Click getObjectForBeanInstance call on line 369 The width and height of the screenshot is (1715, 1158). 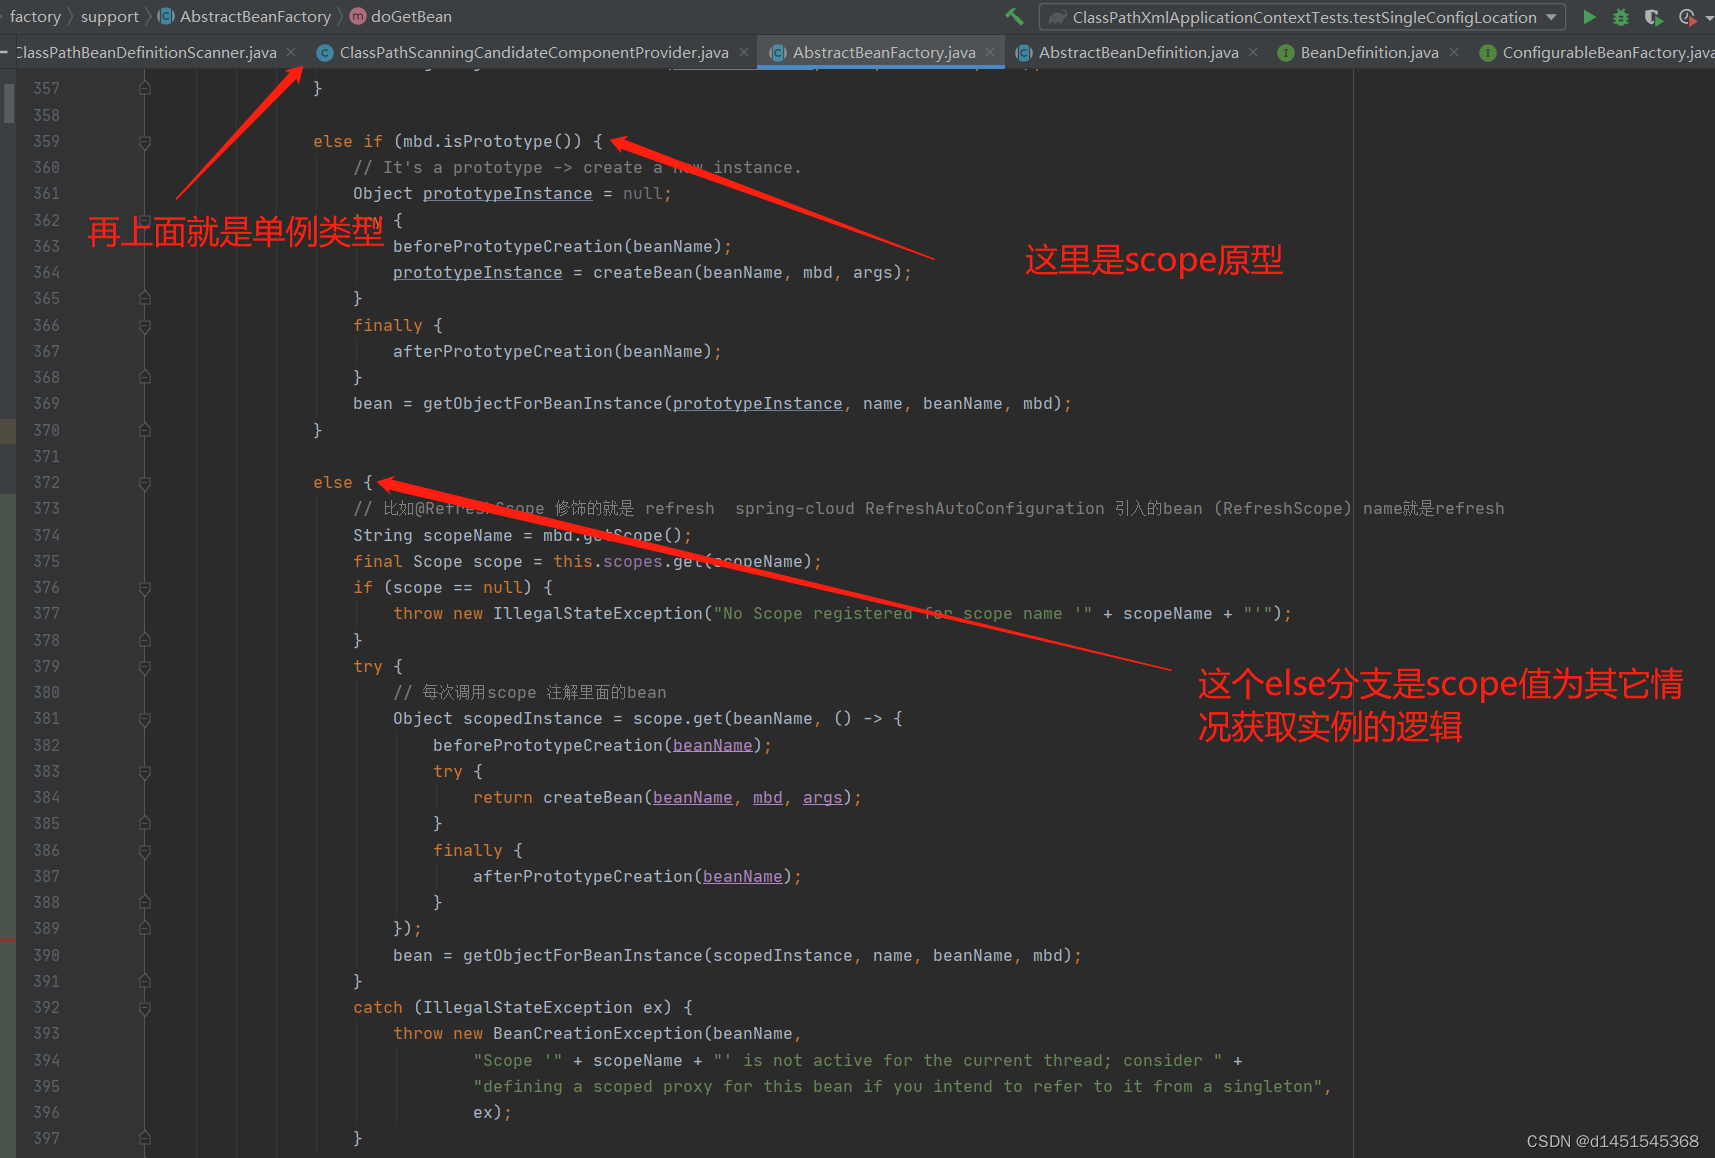(x=542, y=404)
